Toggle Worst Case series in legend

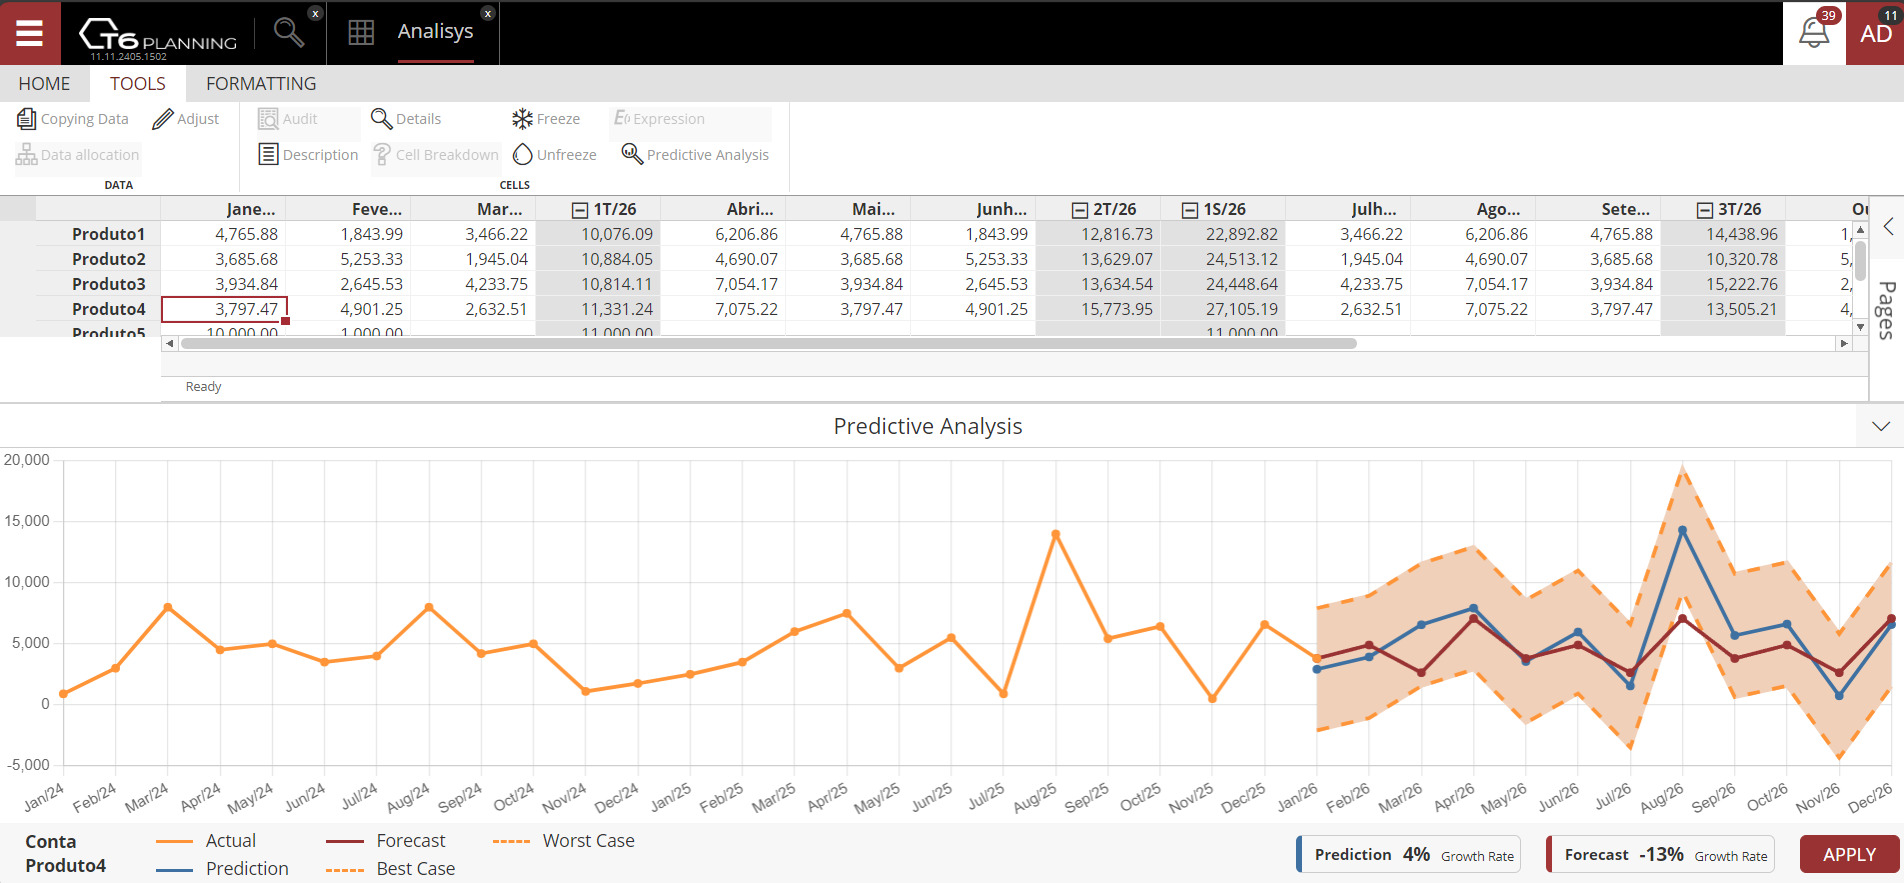pos(564,841)
